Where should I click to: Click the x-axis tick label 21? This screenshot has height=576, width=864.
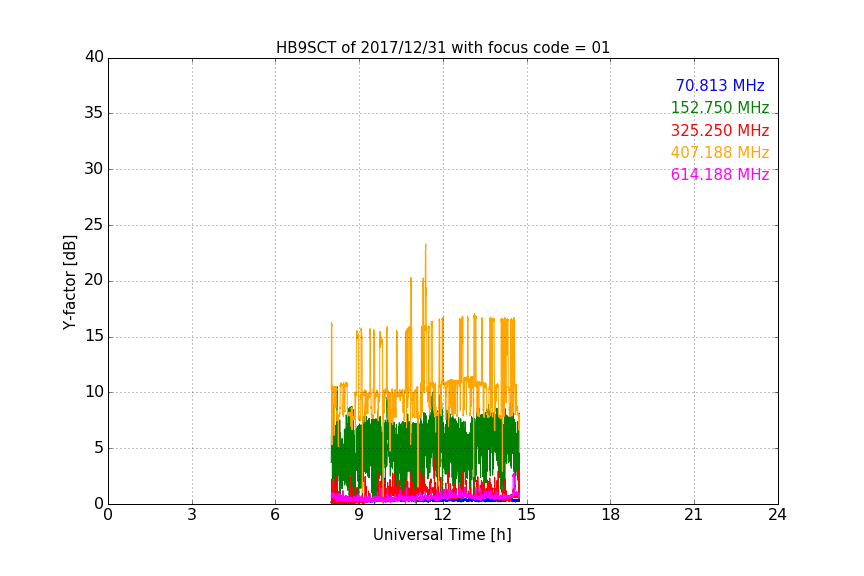(694, 515)
